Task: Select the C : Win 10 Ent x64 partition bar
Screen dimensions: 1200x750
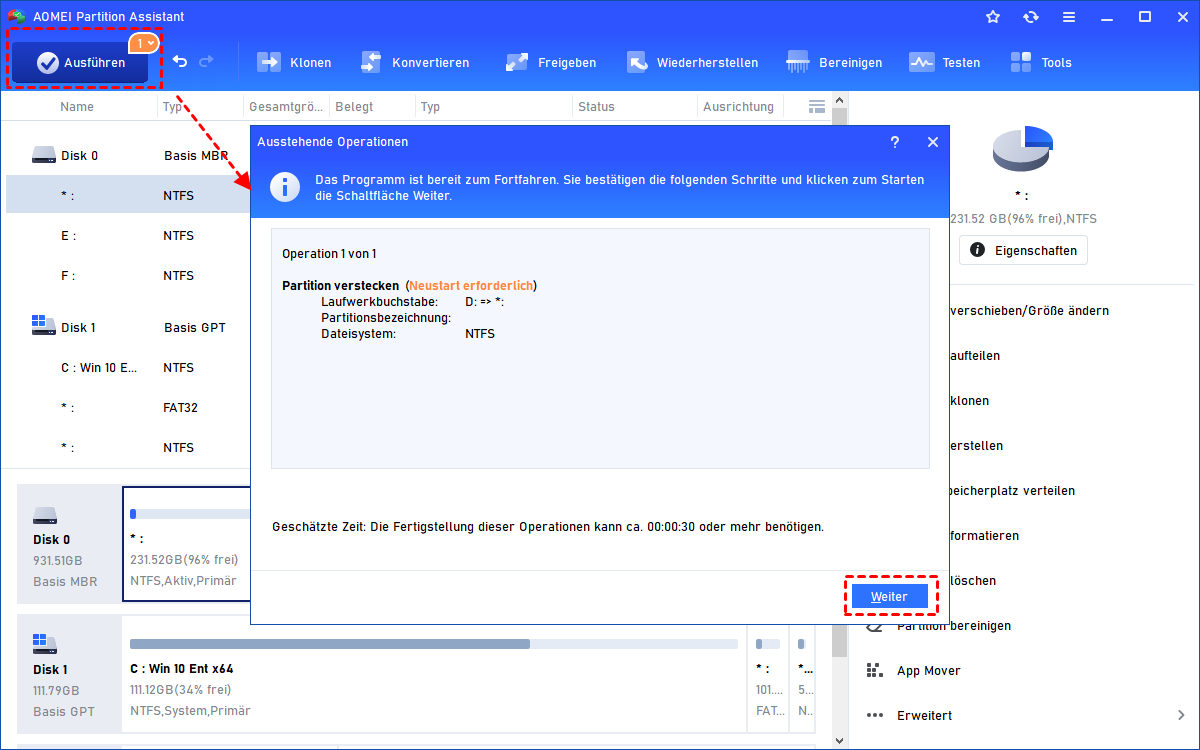Action: (434, 673)
